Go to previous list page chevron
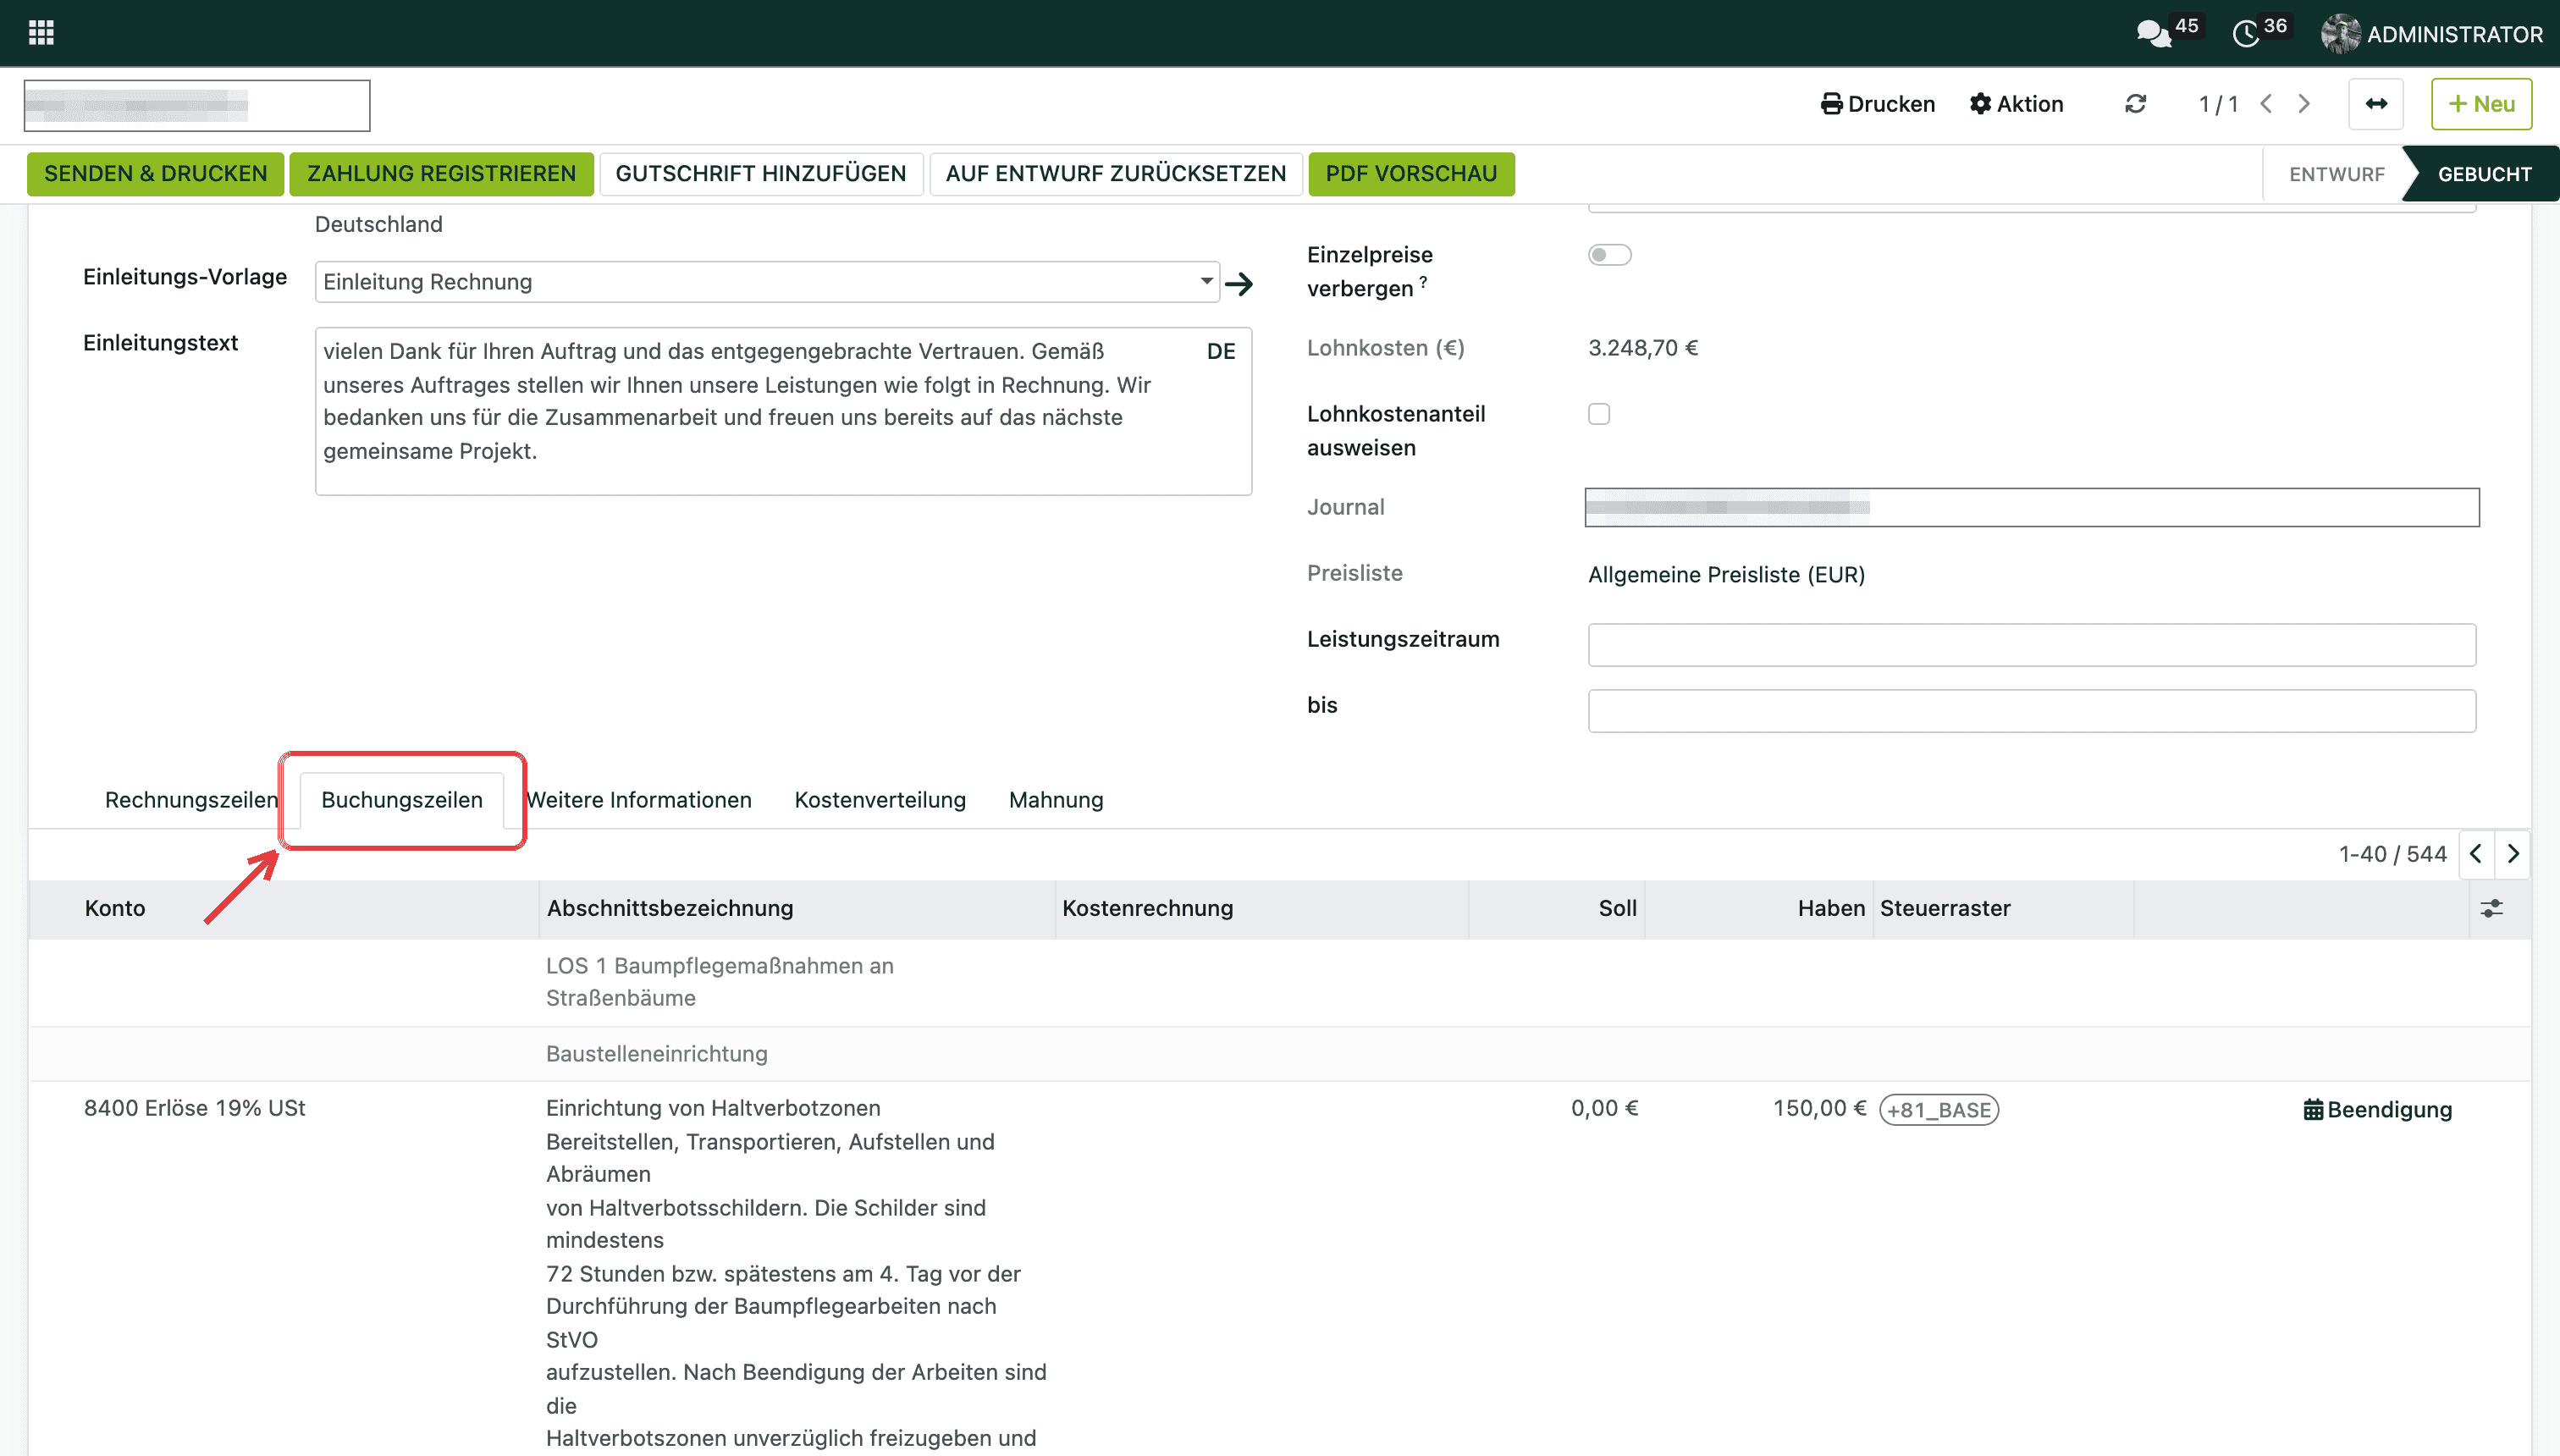 2476,854
